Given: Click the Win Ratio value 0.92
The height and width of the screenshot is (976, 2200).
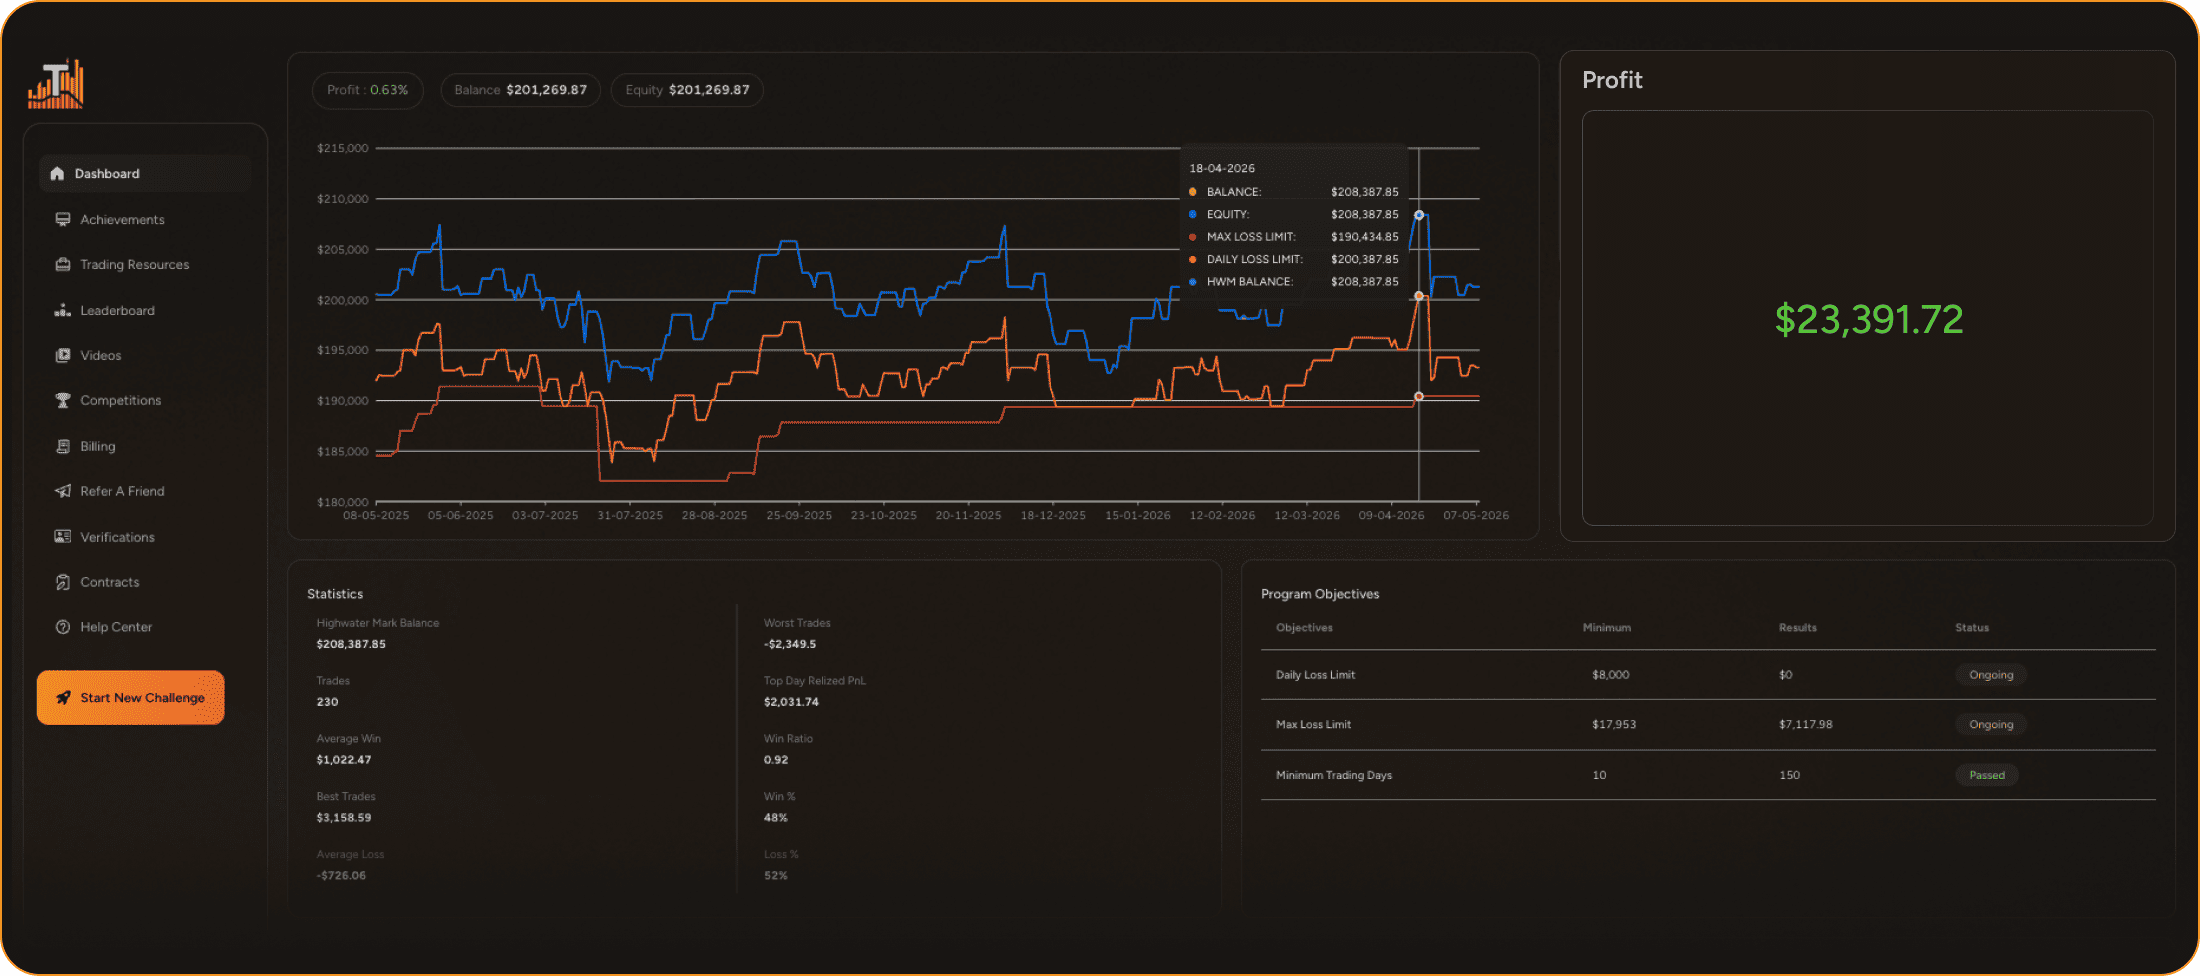Looking at the screenshot, I should pyautogui.click(x=776, y=760).
